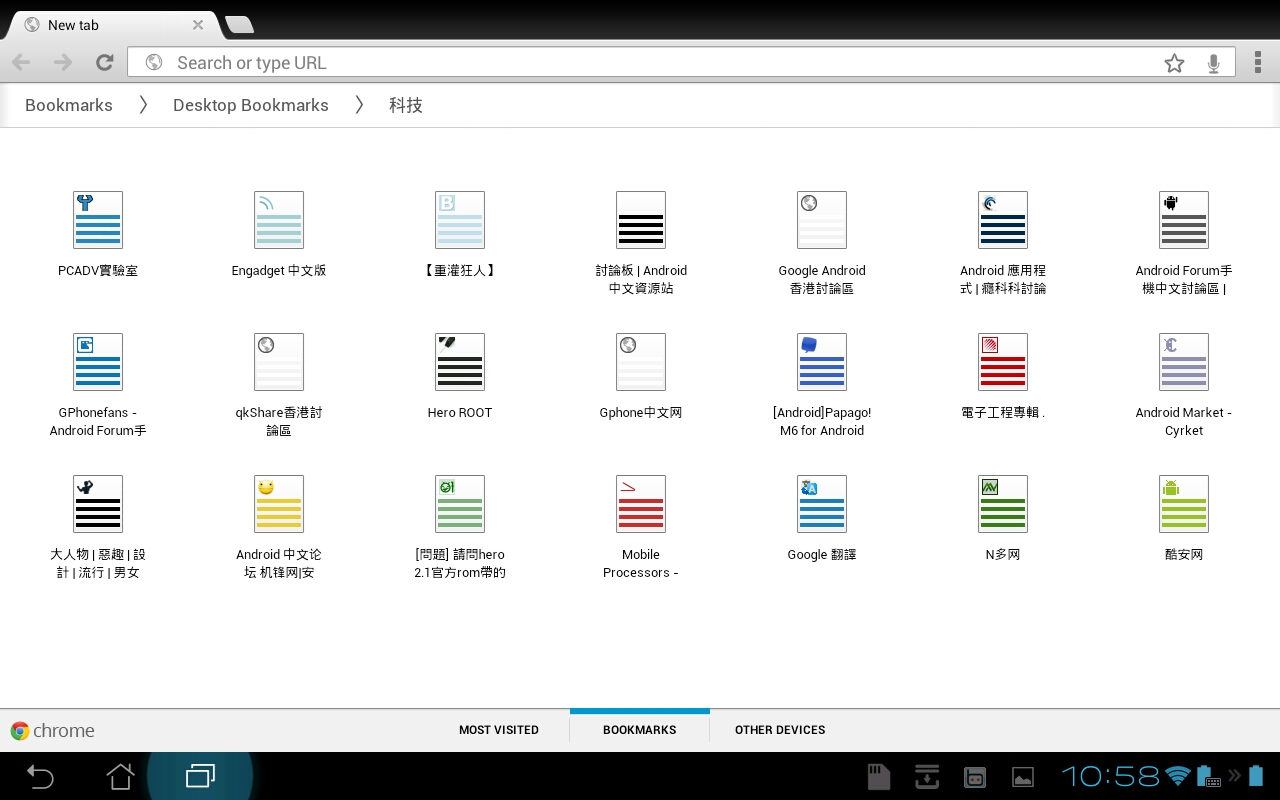Go back with the browser back arrow
Screen dimensions: 1280x800
click(x=22, y=63)
